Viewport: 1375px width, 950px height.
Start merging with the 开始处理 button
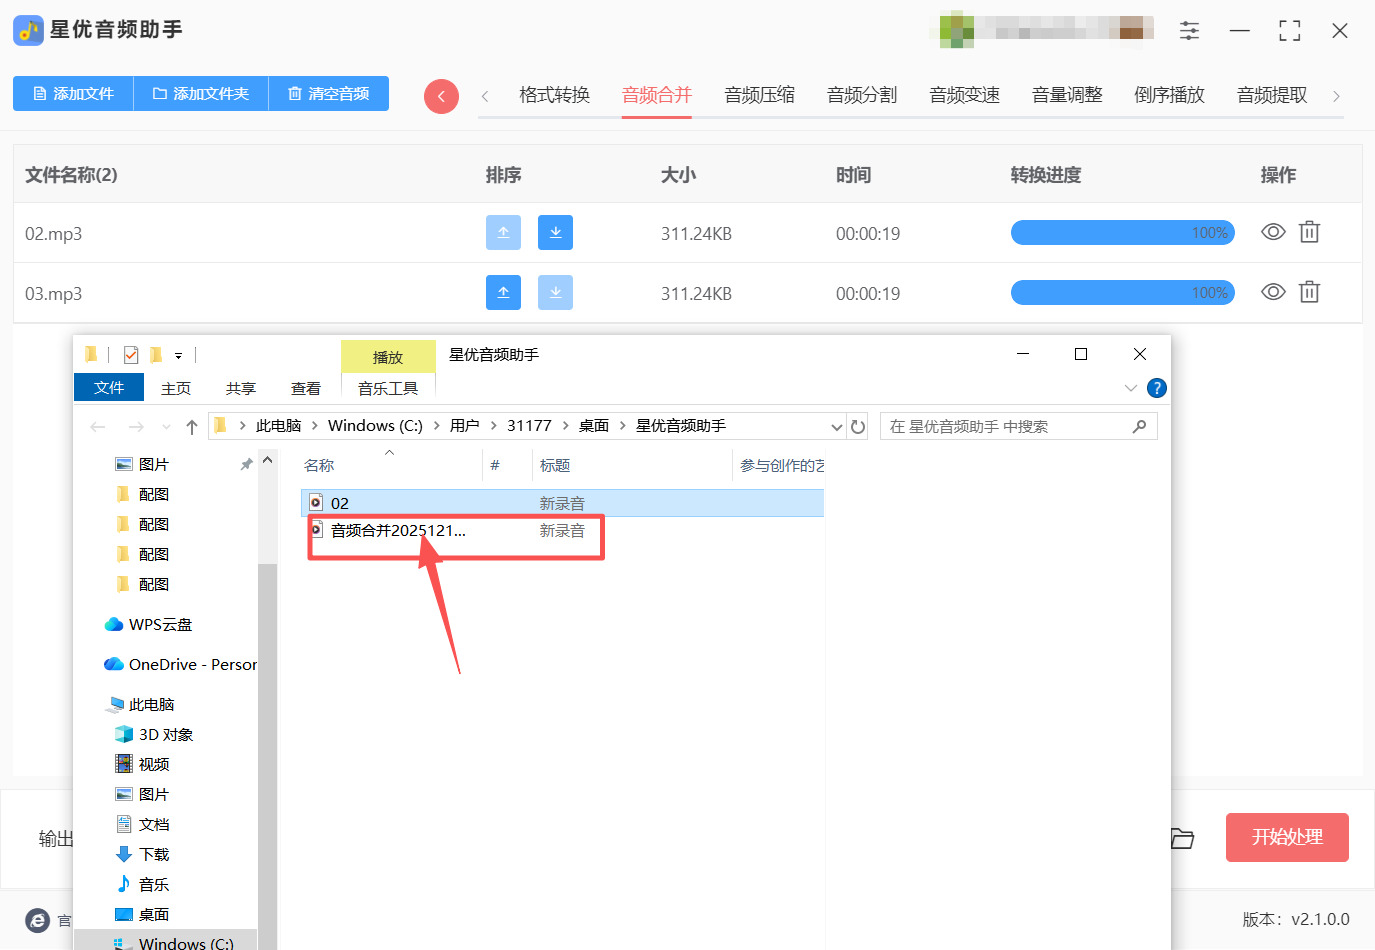1287,838
